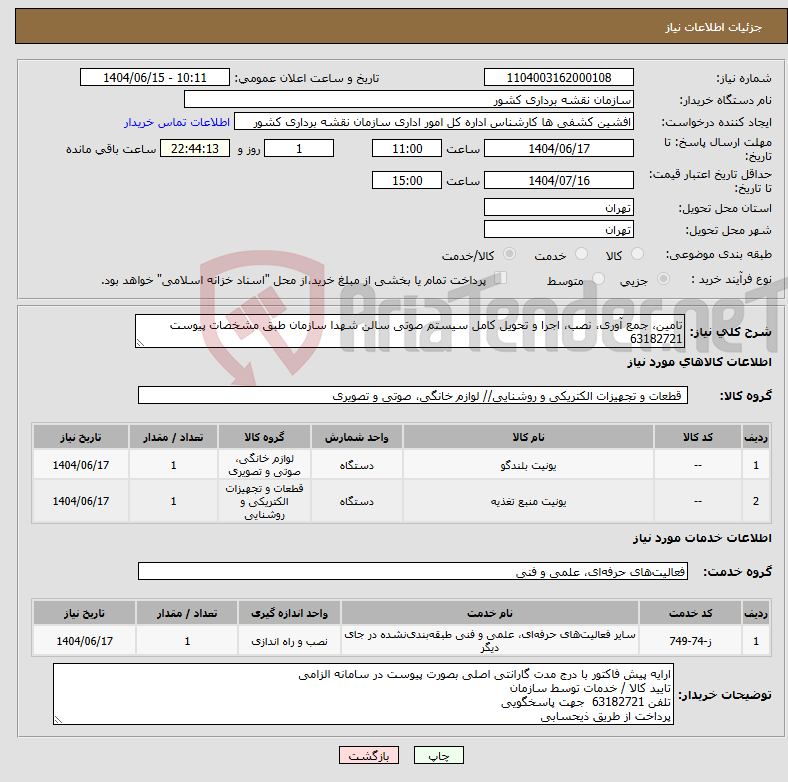Open the اطلاعات تماس خریدار link

coord(176,122)
